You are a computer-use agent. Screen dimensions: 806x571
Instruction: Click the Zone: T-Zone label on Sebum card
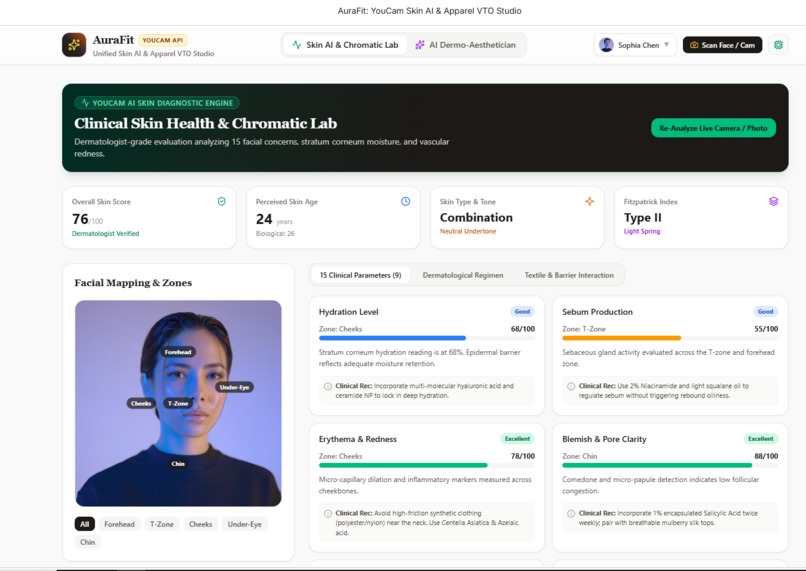(584, 329)
